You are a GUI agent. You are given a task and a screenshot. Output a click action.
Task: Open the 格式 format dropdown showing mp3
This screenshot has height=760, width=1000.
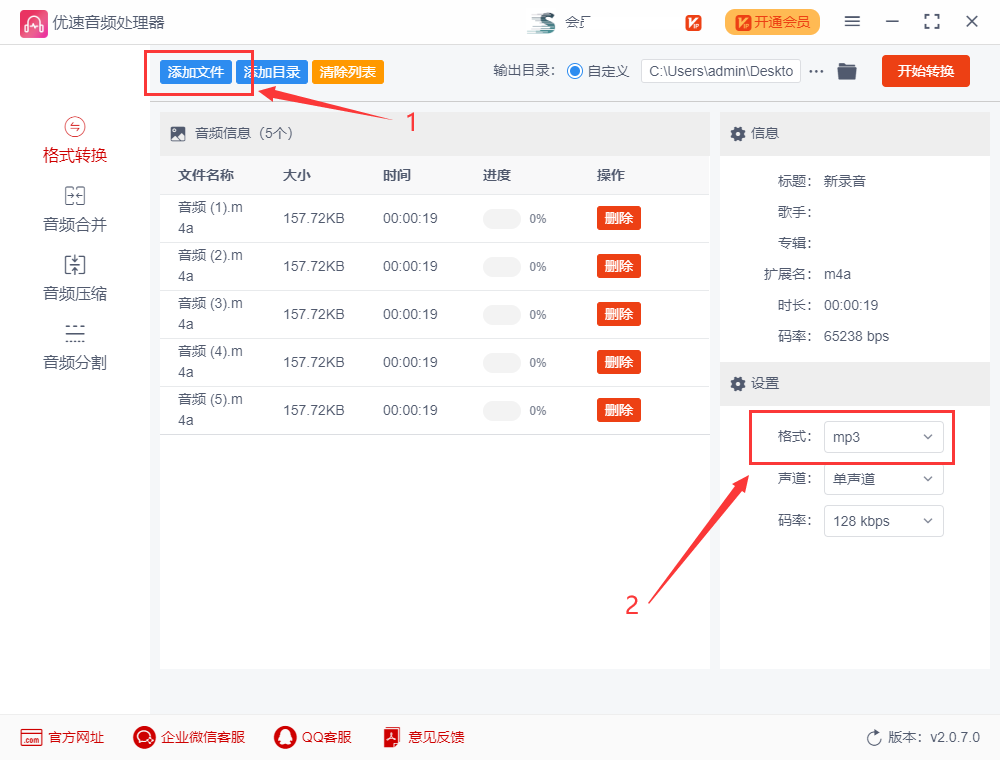coord(884,437)
